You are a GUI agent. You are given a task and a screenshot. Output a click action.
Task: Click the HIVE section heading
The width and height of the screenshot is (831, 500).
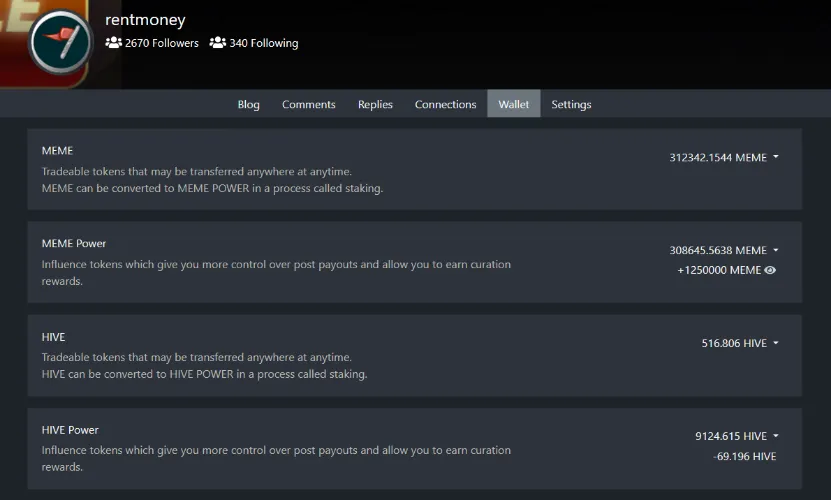(54, 337)
